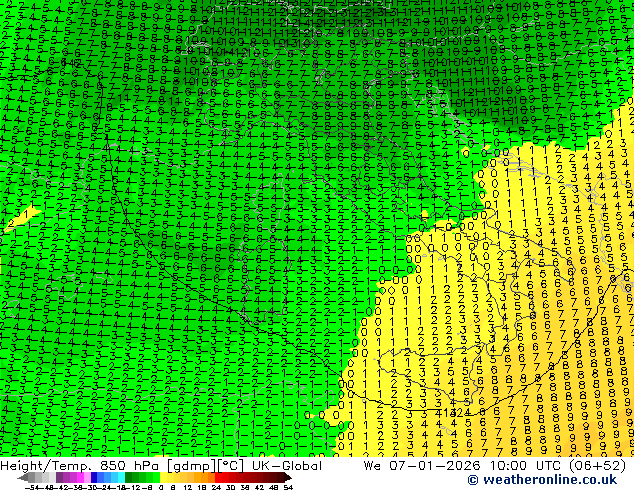The image size is (634, 490).
Task: Click the bright yellow legend swatch at 0
Action: tap(163, 478)
